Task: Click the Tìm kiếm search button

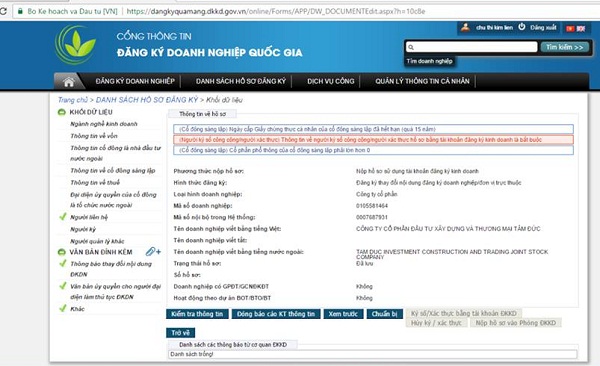Action: (564, 47)
